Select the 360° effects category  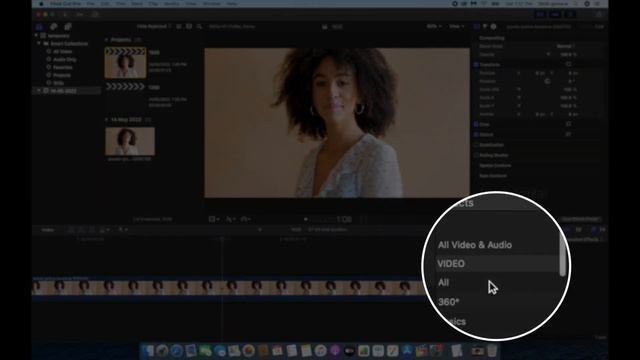click(x=448, y=302)
